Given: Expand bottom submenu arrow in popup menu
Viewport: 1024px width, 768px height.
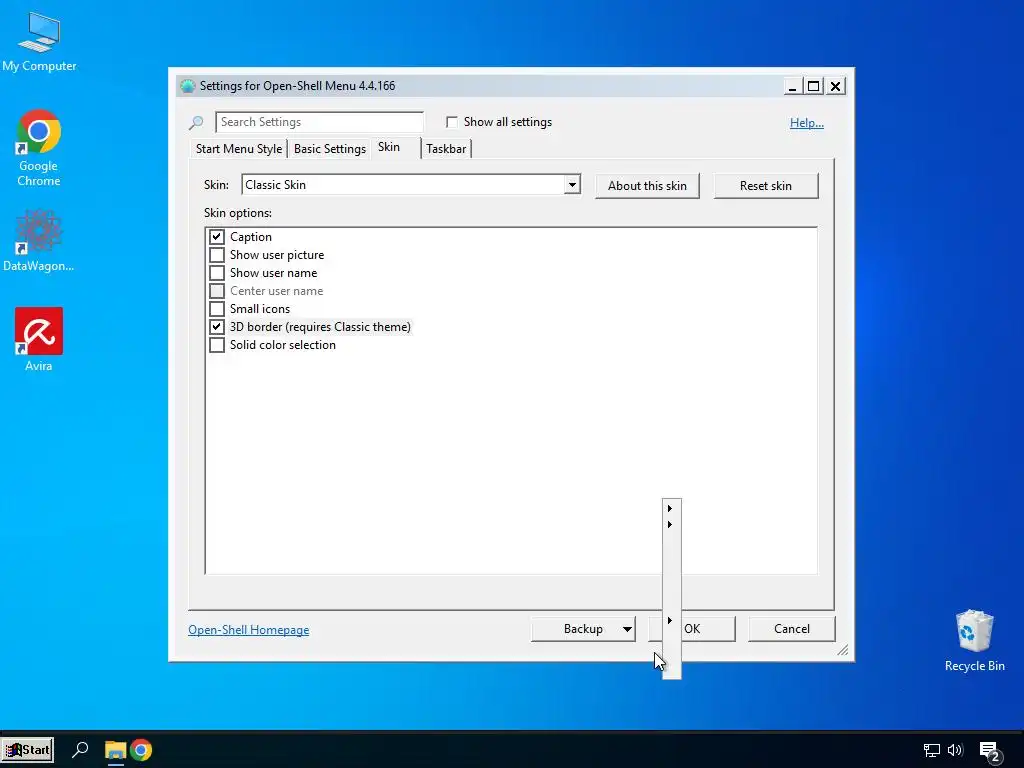Looking at the screenshot, I should (670, 620).
